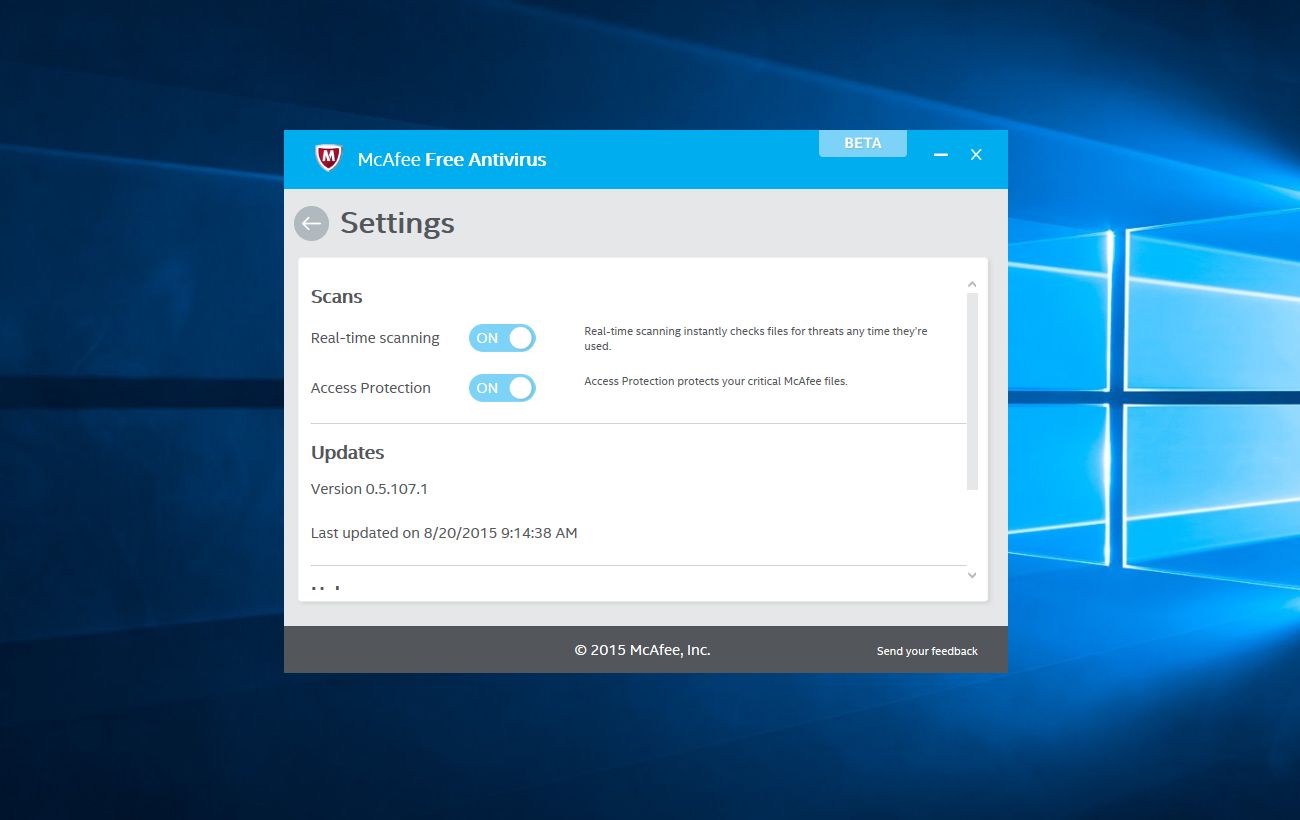Click the © 2015 McAfee, Inc. text
This screenshot has height=820, width=1300.
pos(642,650)
